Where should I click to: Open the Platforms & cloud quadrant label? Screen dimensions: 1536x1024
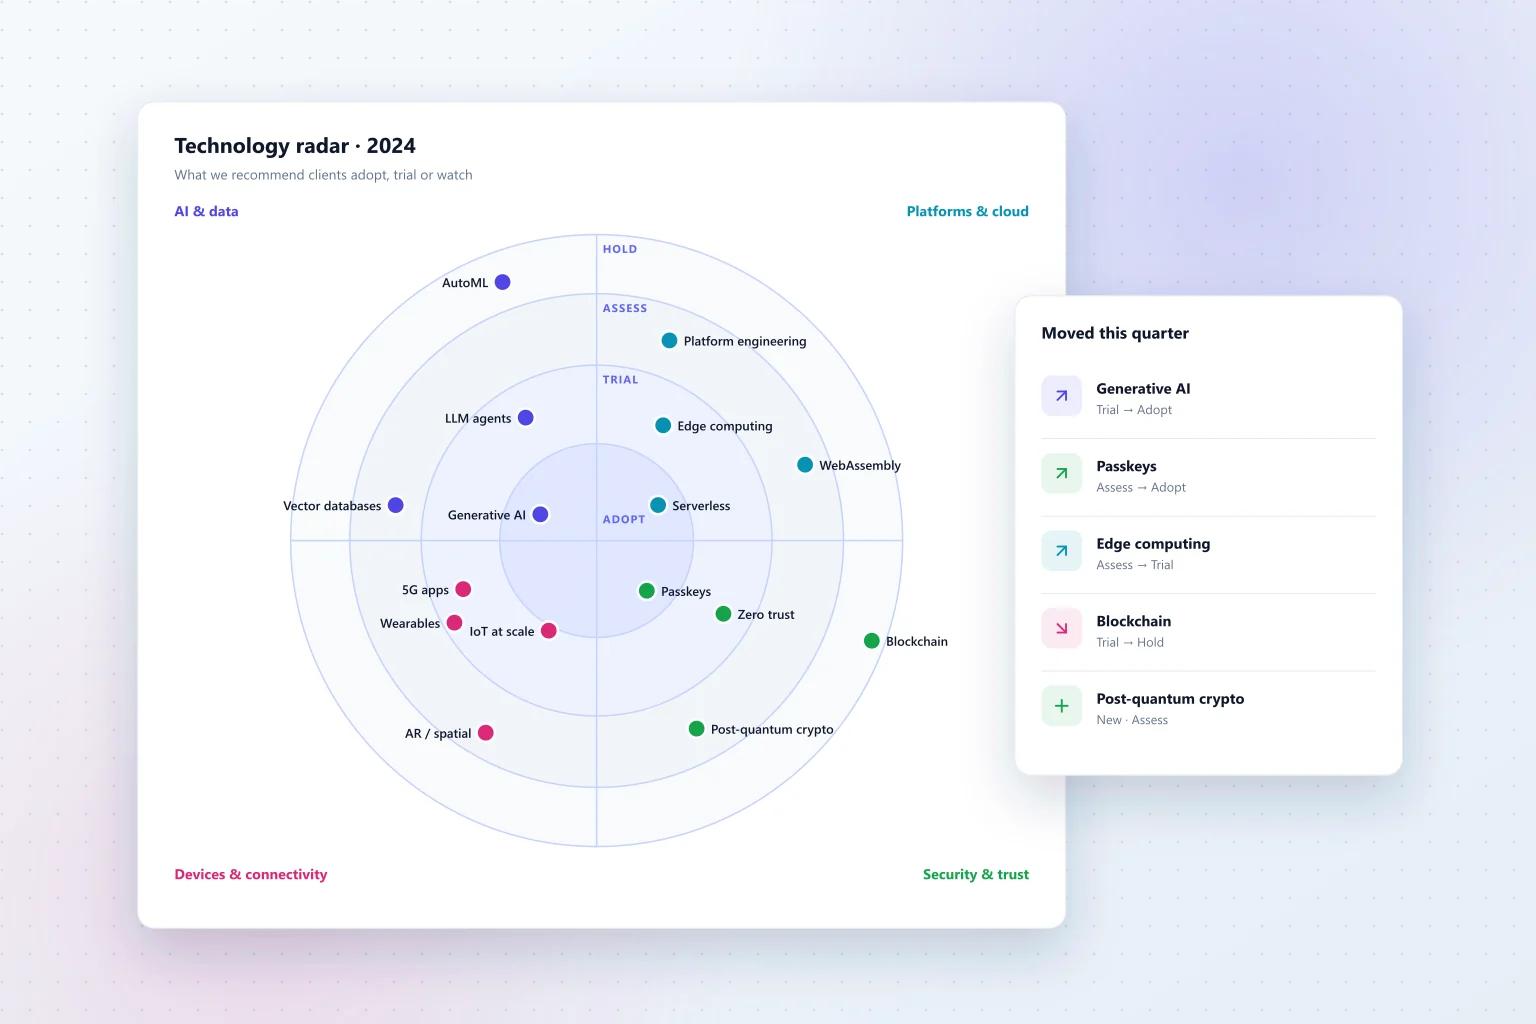click(967, 211)
